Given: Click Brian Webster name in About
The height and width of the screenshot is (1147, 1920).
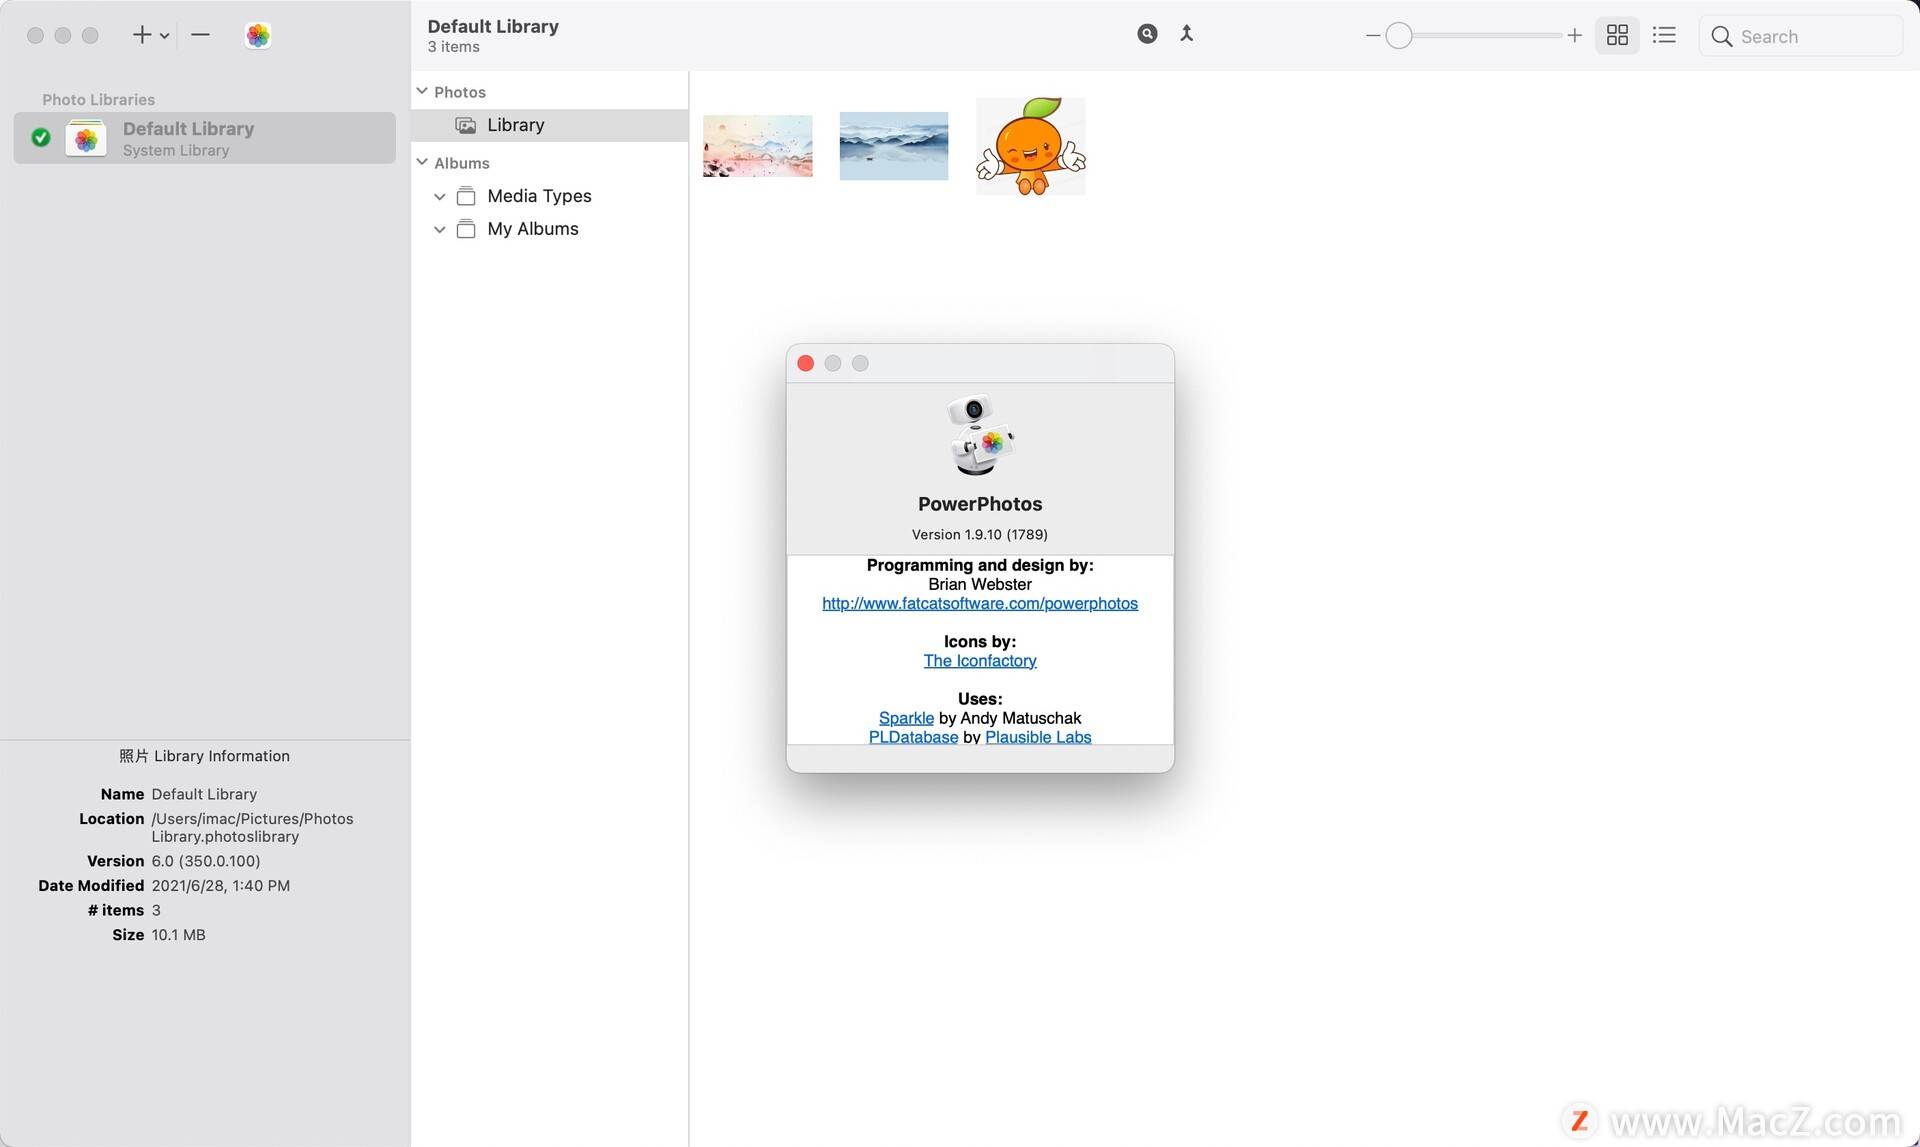Looking at the screenshot, I should pos(980,584).
